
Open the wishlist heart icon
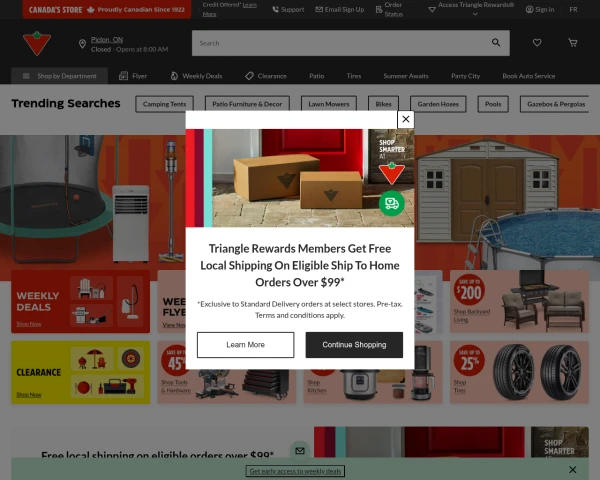pyautogui.click(x=537, y=42)
